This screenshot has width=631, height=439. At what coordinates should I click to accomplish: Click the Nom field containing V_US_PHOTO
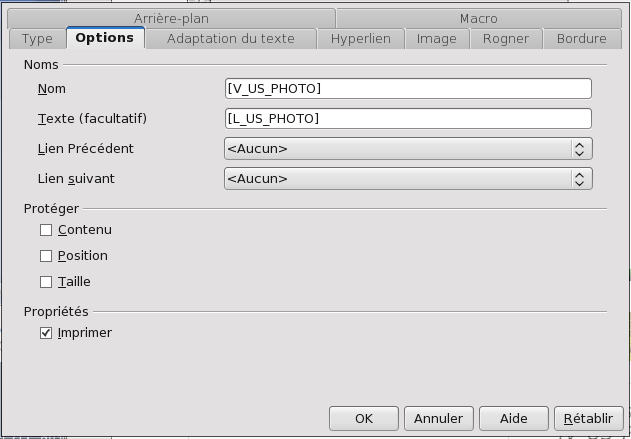coord(408,89)
